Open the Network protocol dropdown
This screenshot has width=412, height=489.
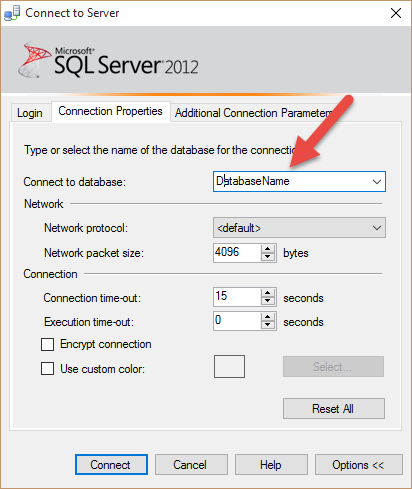[299, 228]
